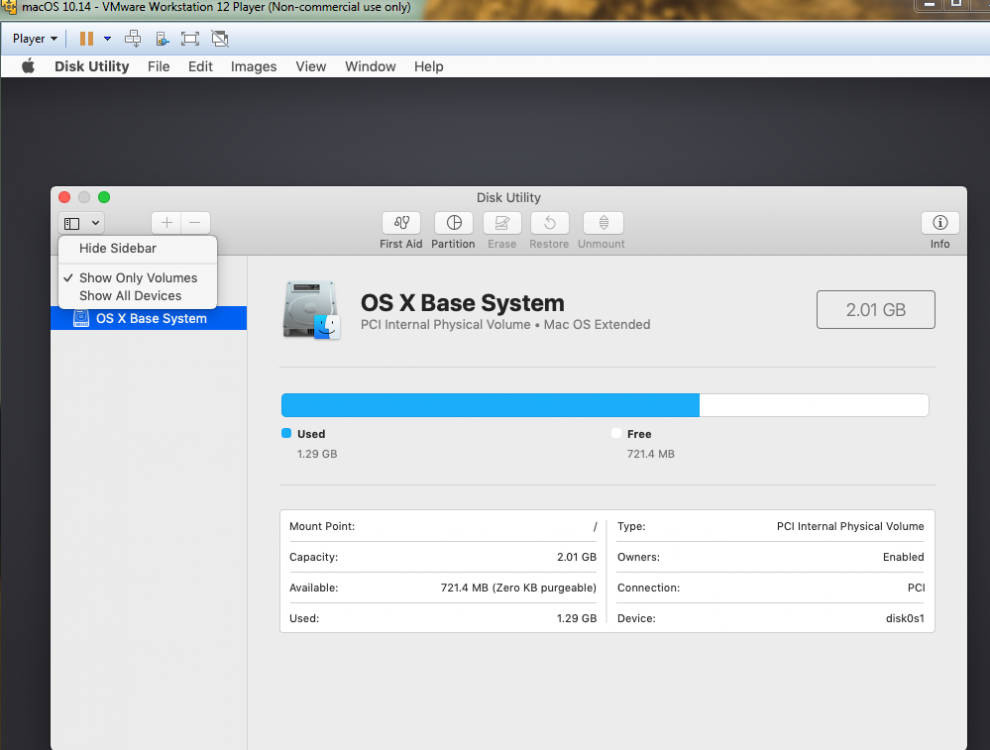Enter VMware full screen mode

pos(190,39)
